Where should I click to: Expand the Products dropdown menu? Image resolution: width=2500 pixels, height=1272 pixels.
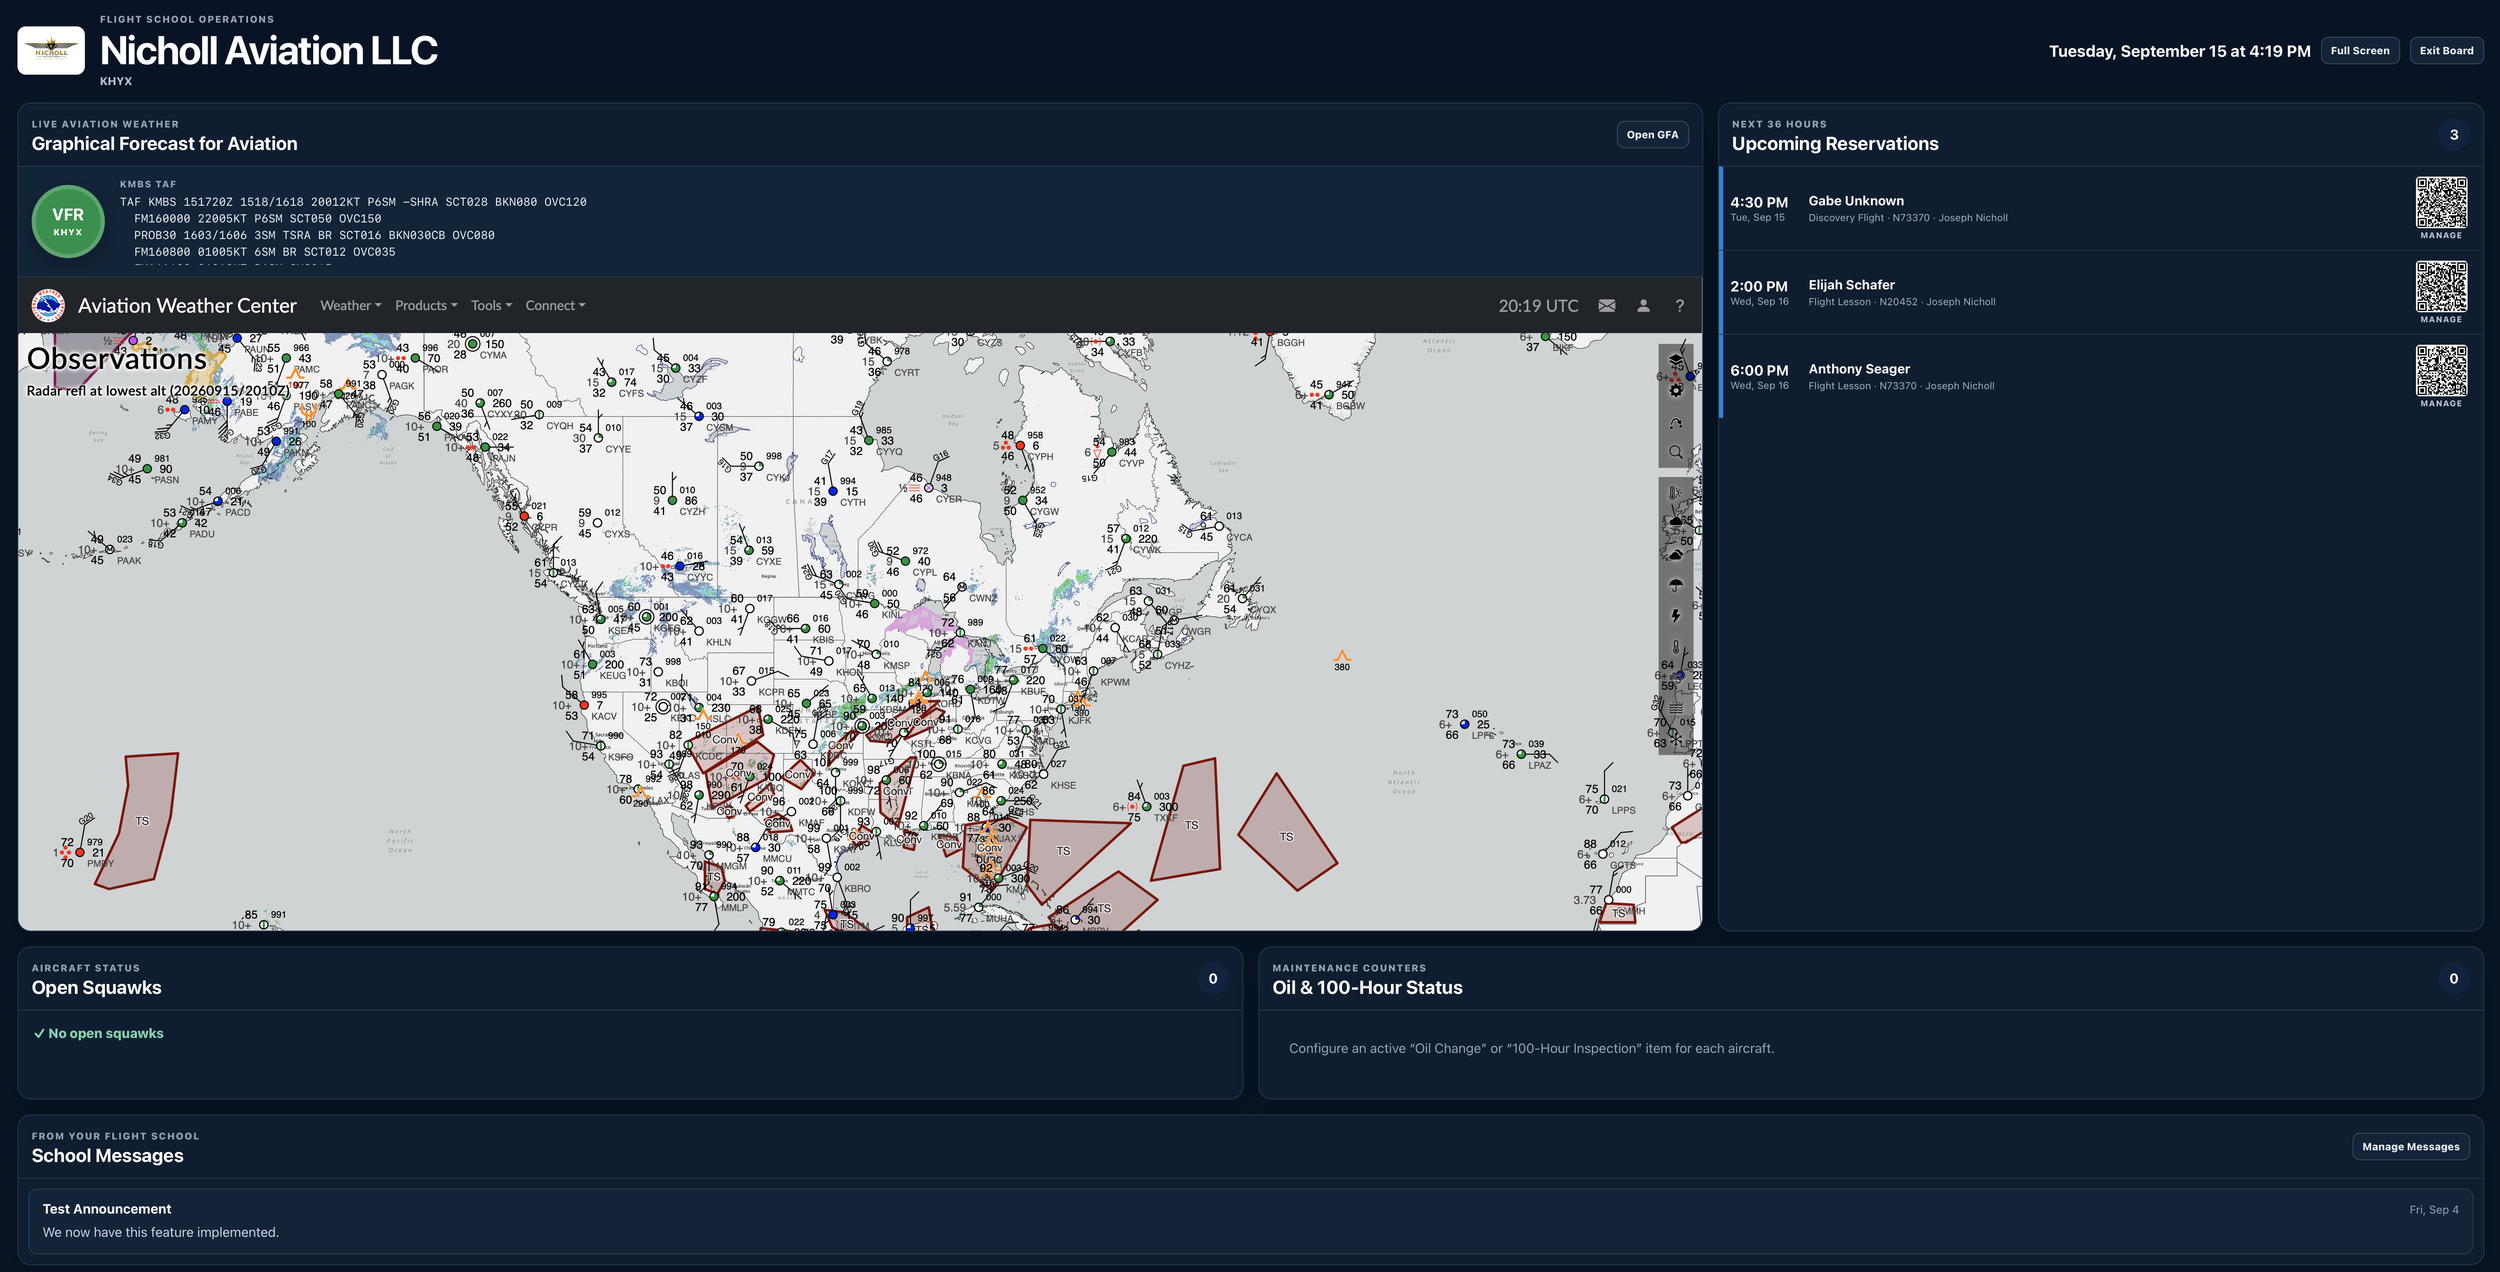coord(426,306)
